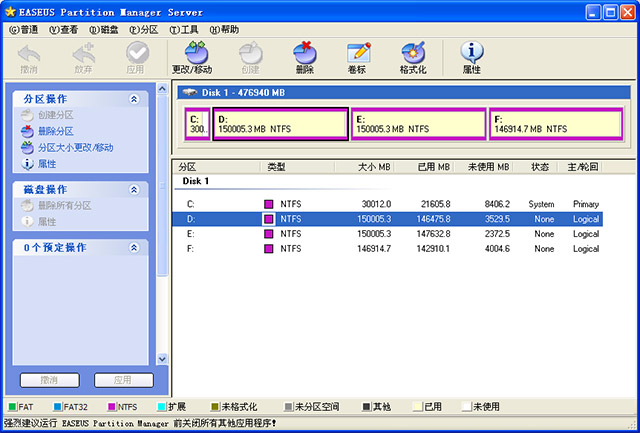The height and width of the screenshot is (433, 640).
Task: Maximize the EASEUS Partition Manager window
Action: click(x=611, y=13)
